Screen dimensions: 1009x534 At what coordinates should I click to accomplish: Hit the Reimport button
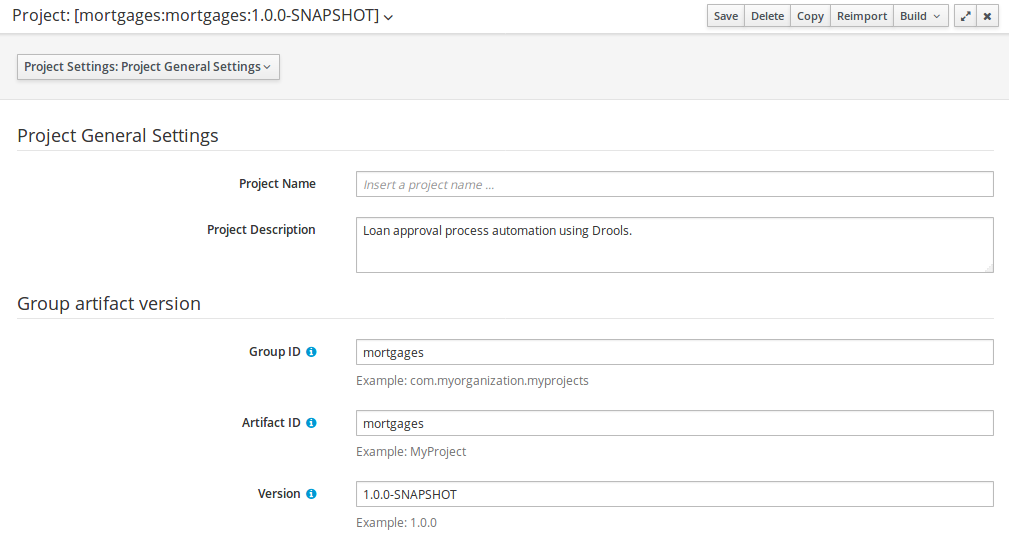pos(861,16)
